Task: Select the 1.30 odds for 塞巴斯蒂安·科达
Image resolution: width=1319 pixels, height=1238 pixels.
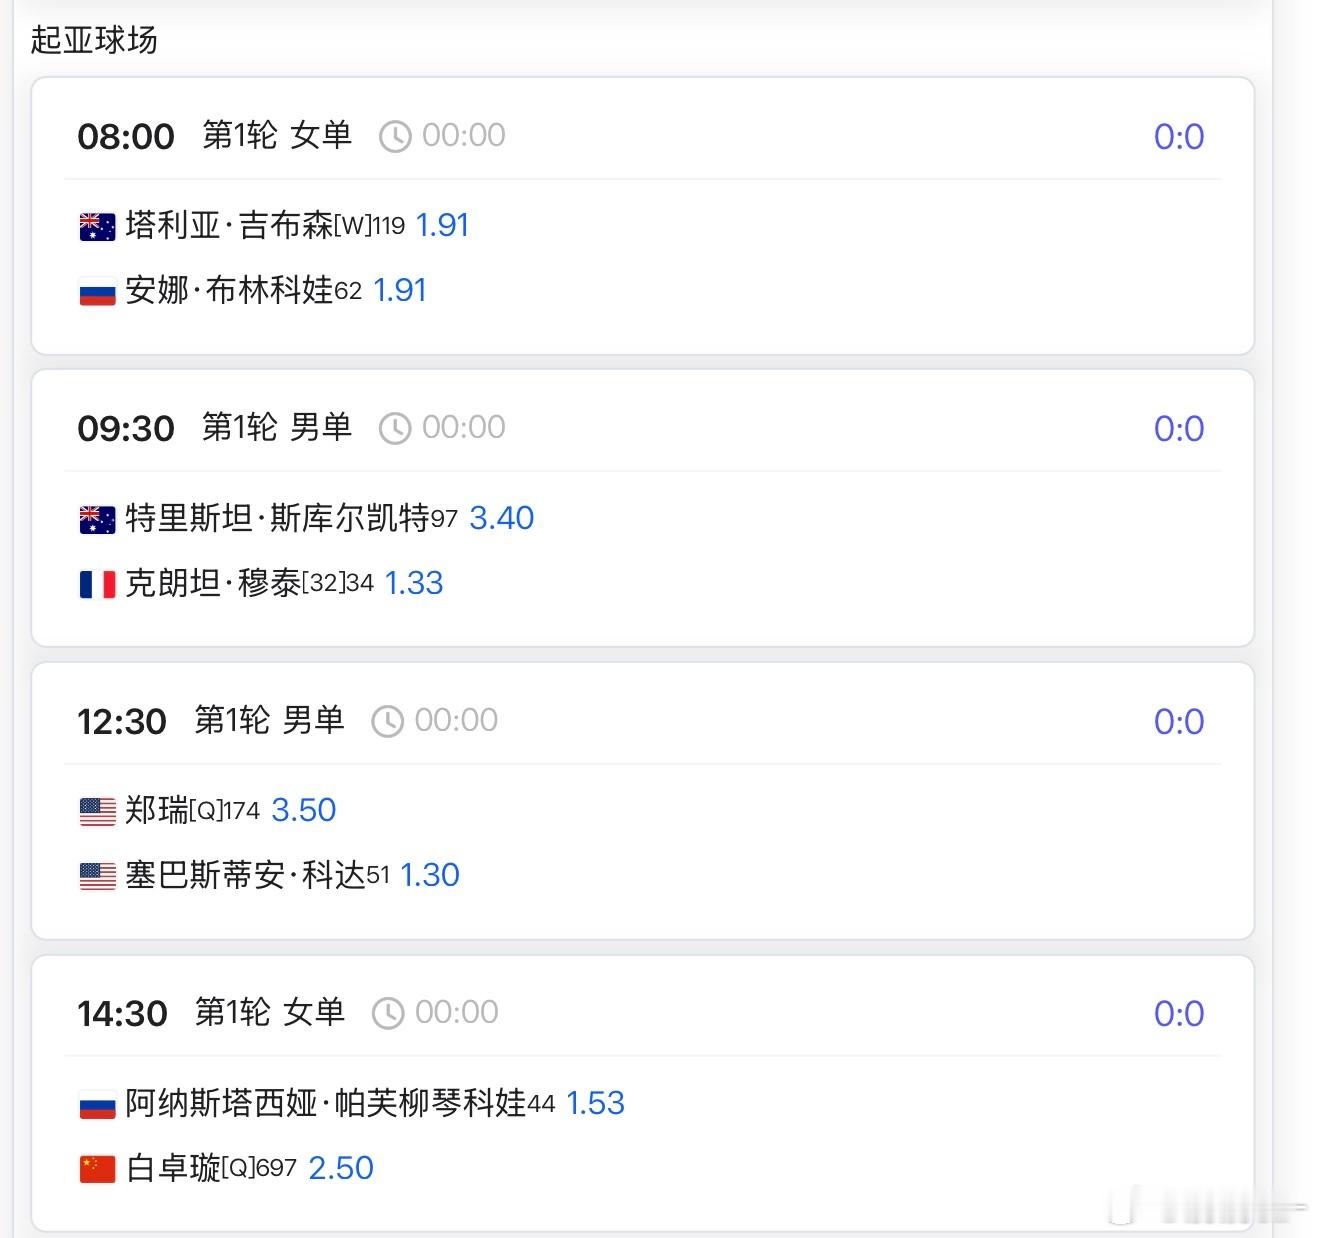Action: pos(430,875)
